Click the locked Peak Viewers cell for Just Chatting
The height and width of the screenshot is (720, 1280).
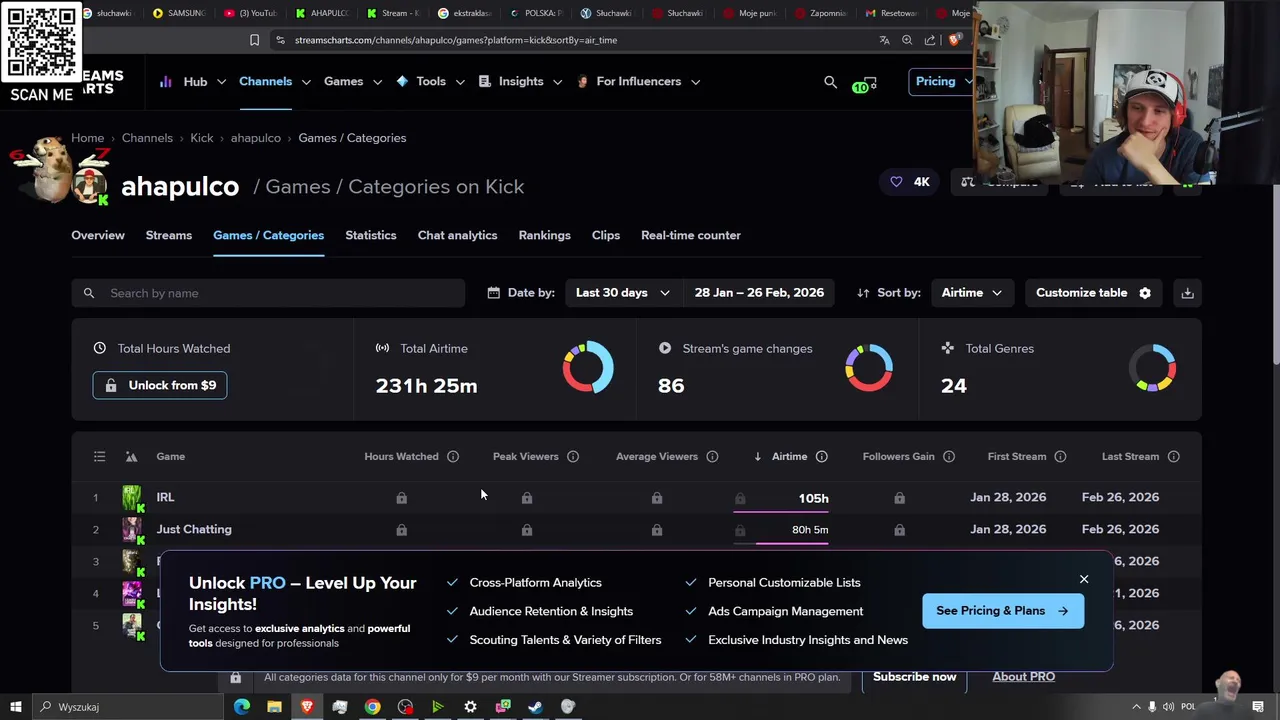[527, 530]
